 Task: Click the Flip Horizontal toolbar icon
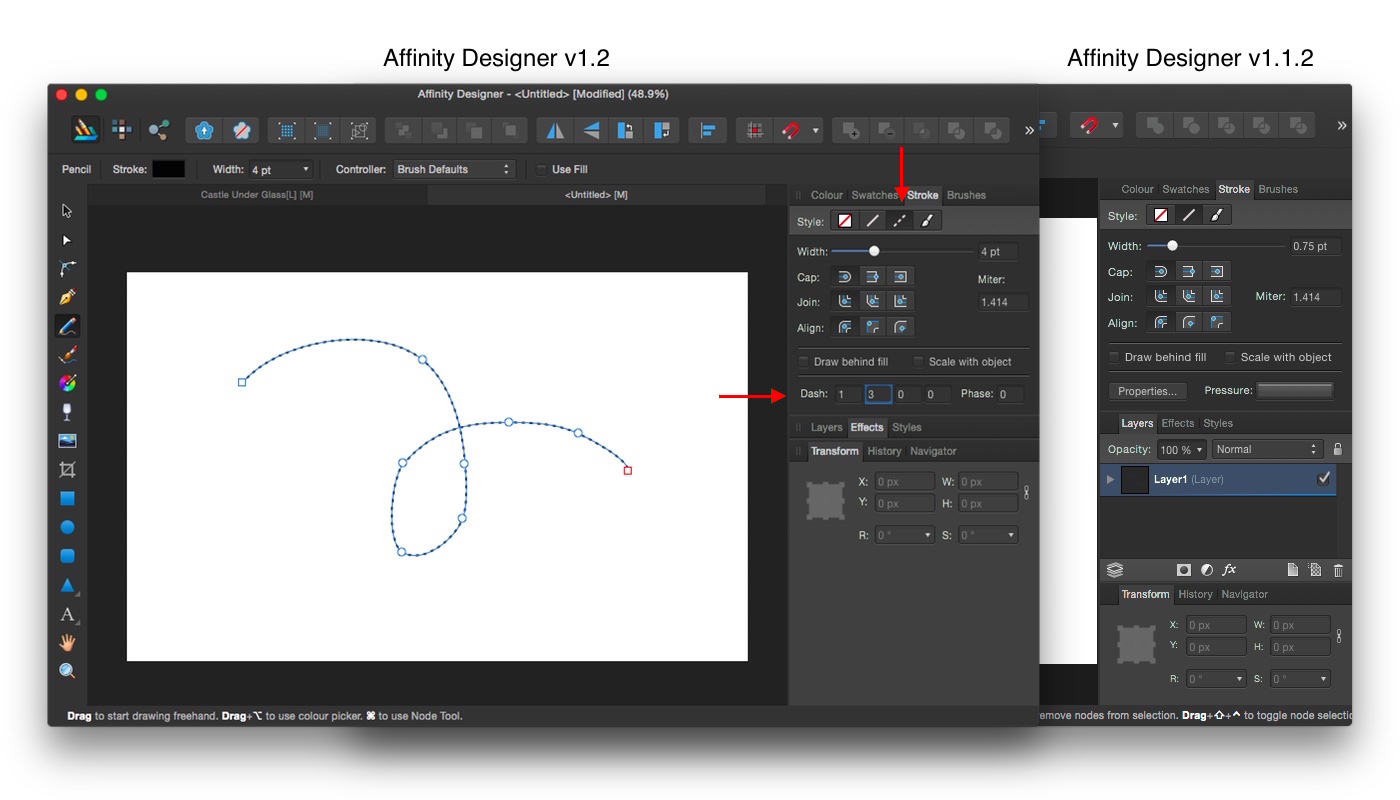[555, 130]
